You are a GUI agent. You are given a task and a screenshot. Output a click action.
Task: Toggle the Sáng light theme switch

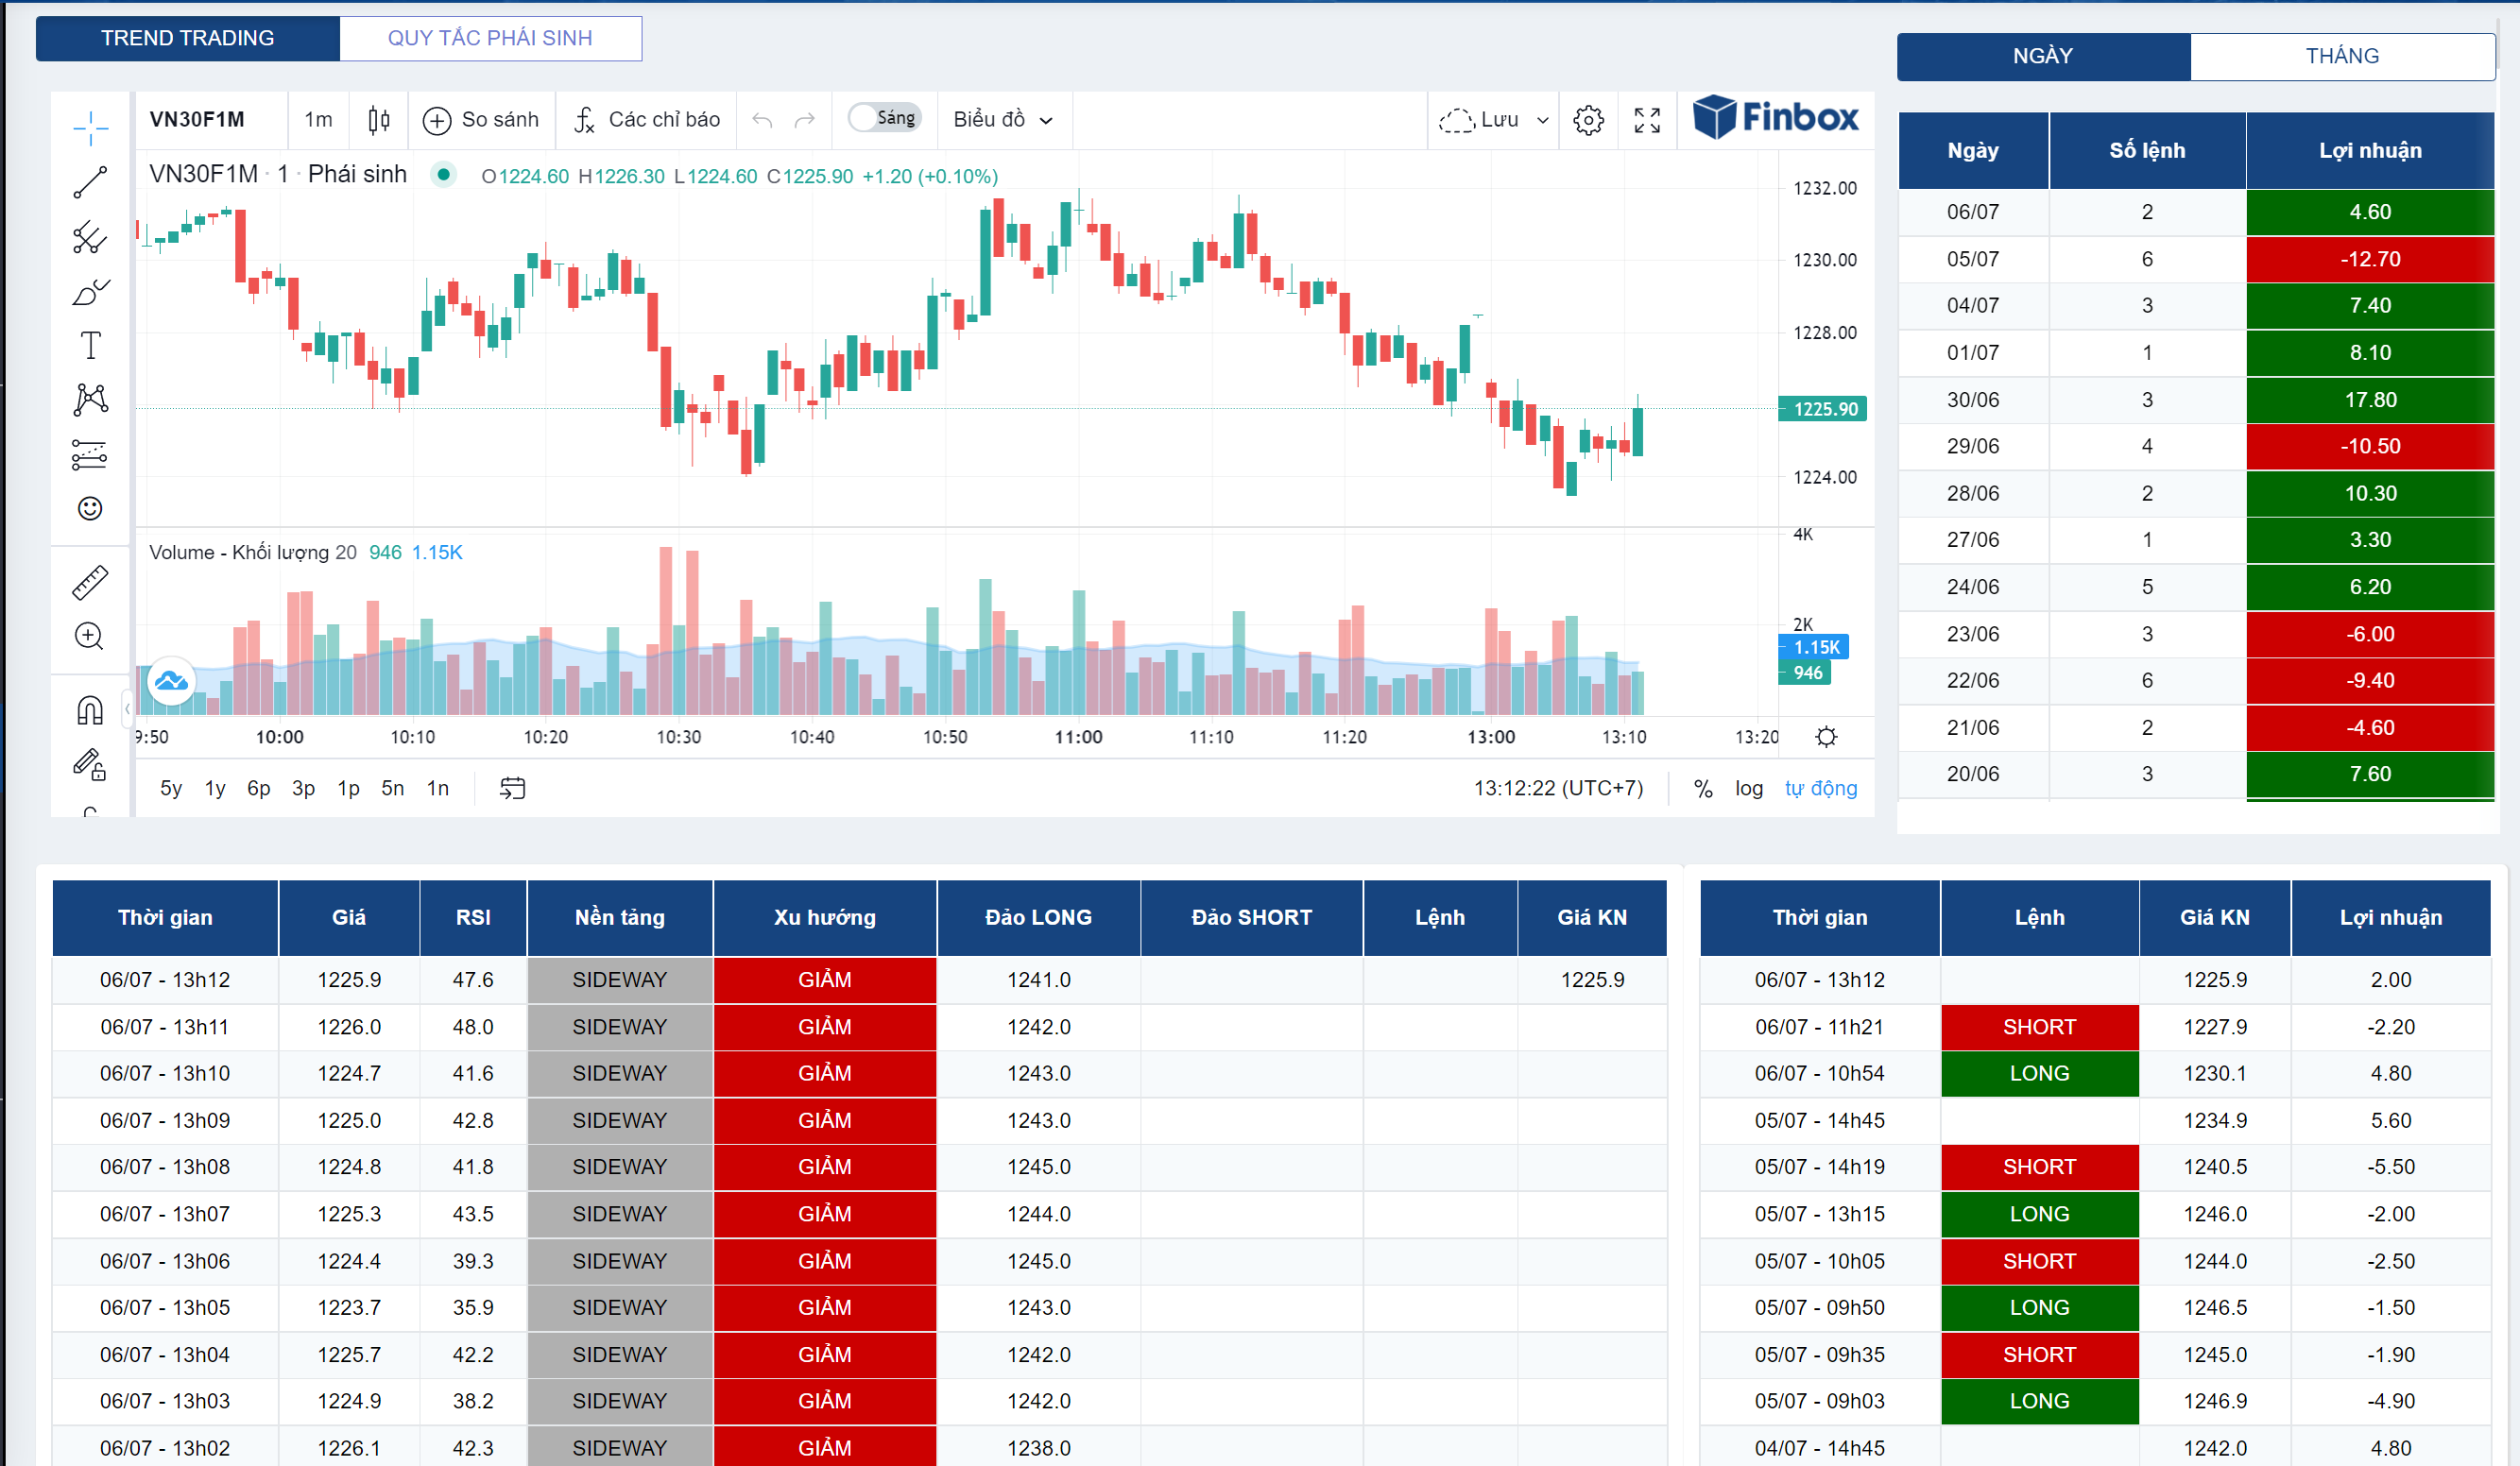[x=884, y=118]
